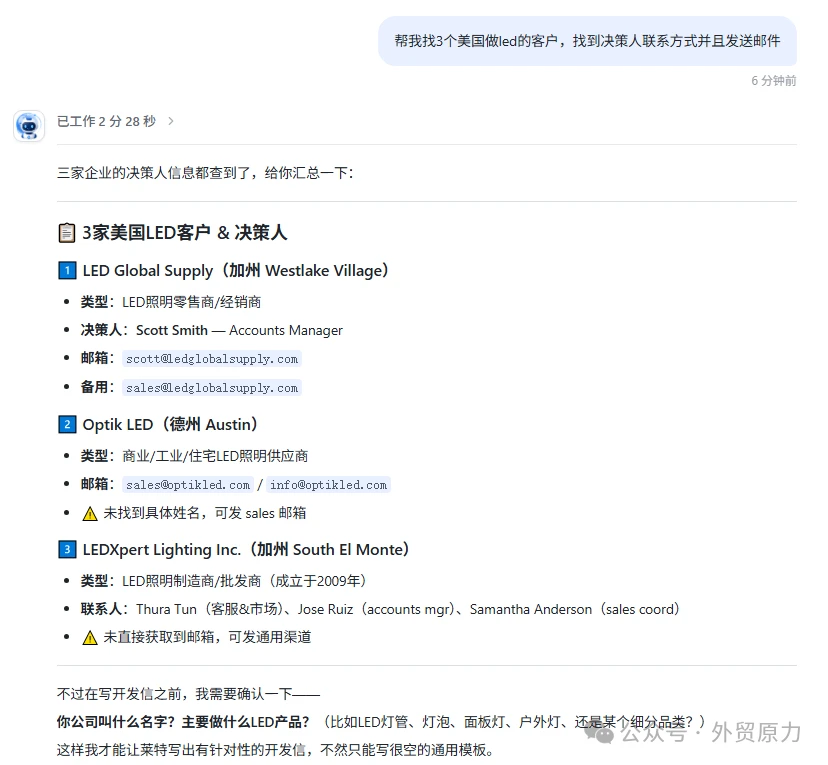Click the line 不过在写开发信之前
Screen dimensions: 828x765
(188, 694)
